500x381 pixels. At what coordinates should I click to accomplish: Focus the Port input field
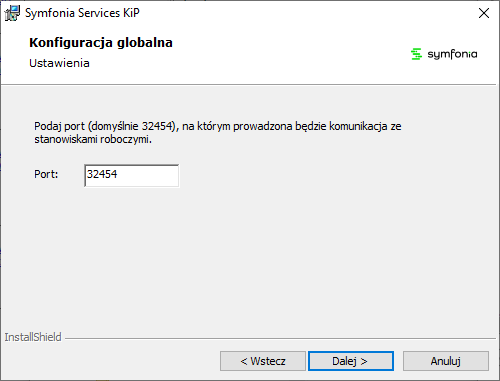(x=132, y=175)
